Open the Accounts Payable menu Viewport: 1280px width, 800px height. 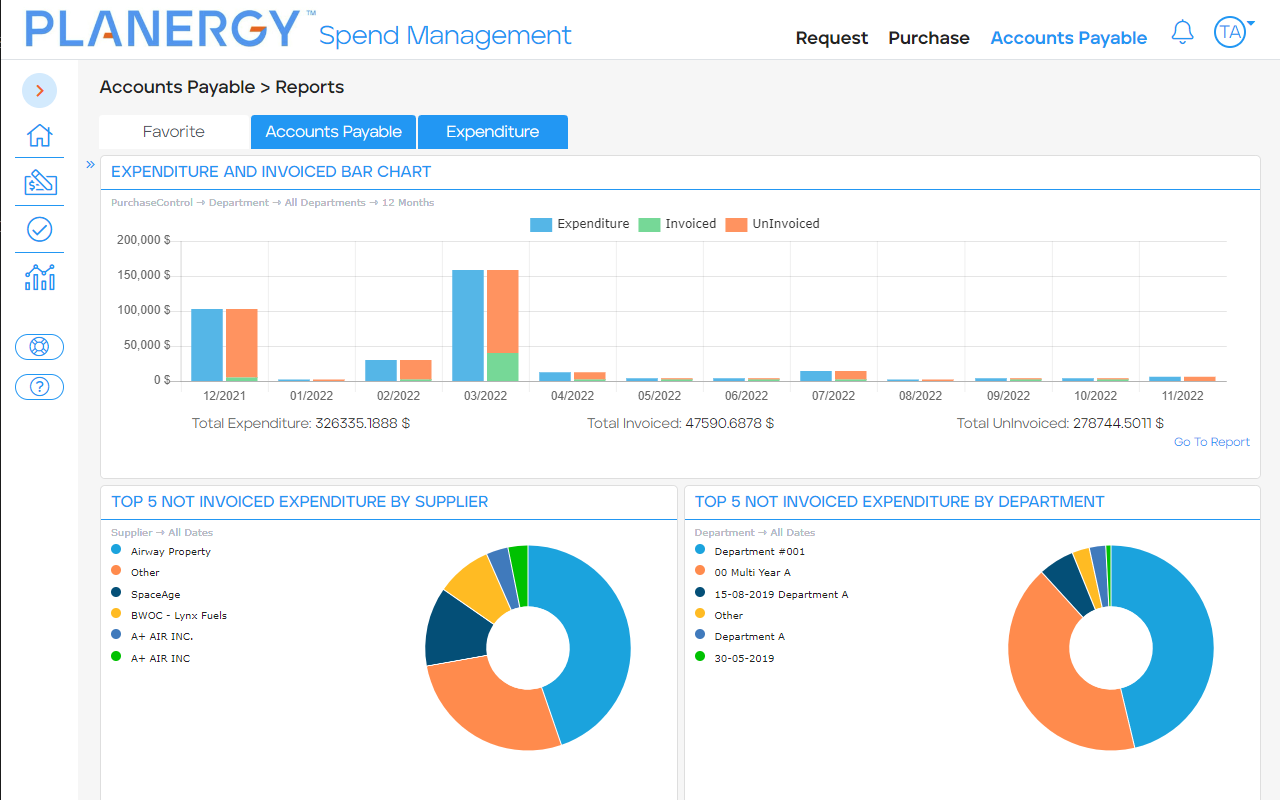1068,38
